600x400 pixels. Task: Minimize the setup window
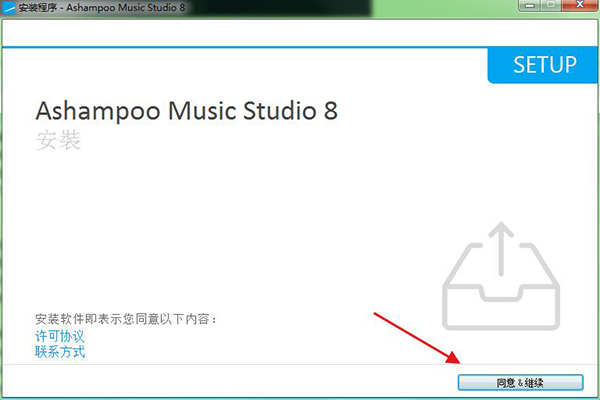[530, 5]
